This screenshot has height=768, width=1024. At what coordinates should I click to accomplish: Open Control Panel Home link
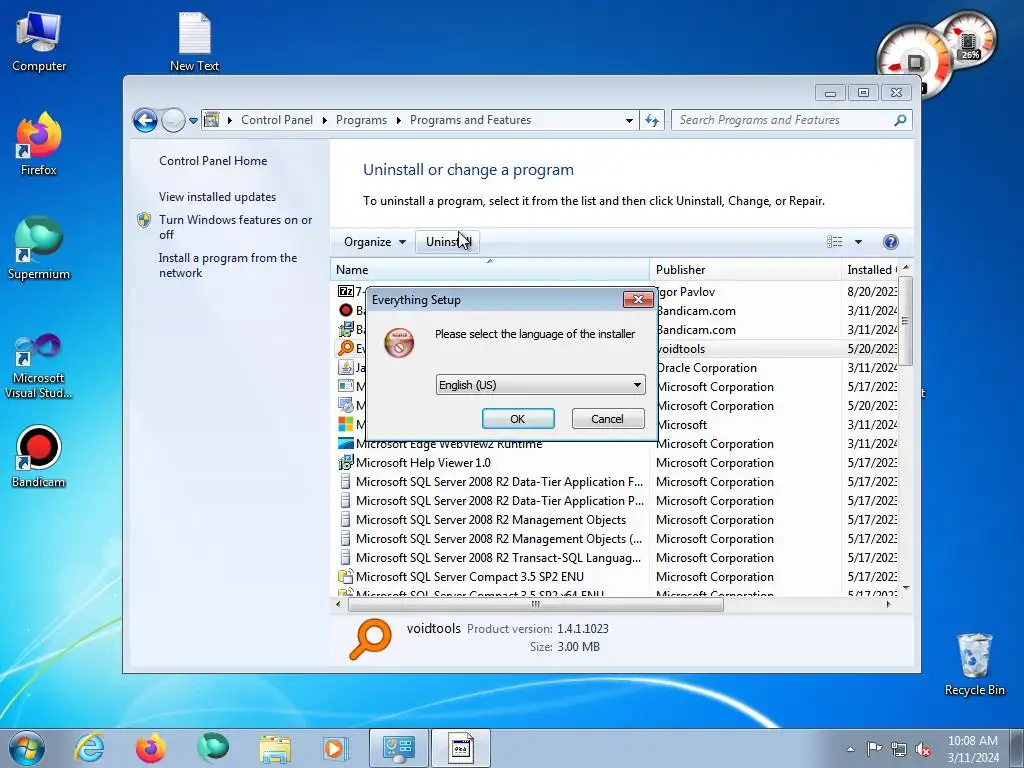pos(213,161)
